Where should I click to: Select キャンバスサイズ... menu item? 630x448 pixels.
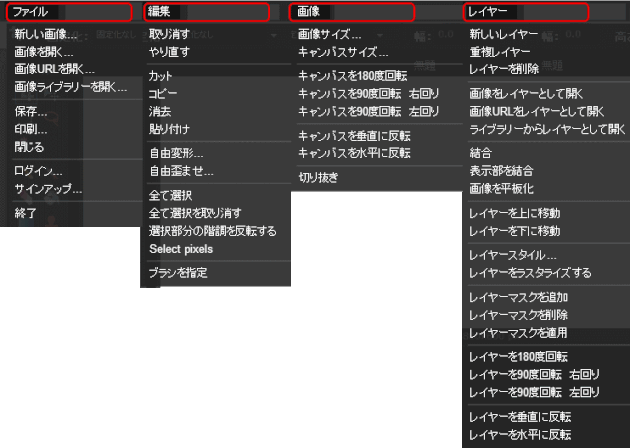point(343,52)
